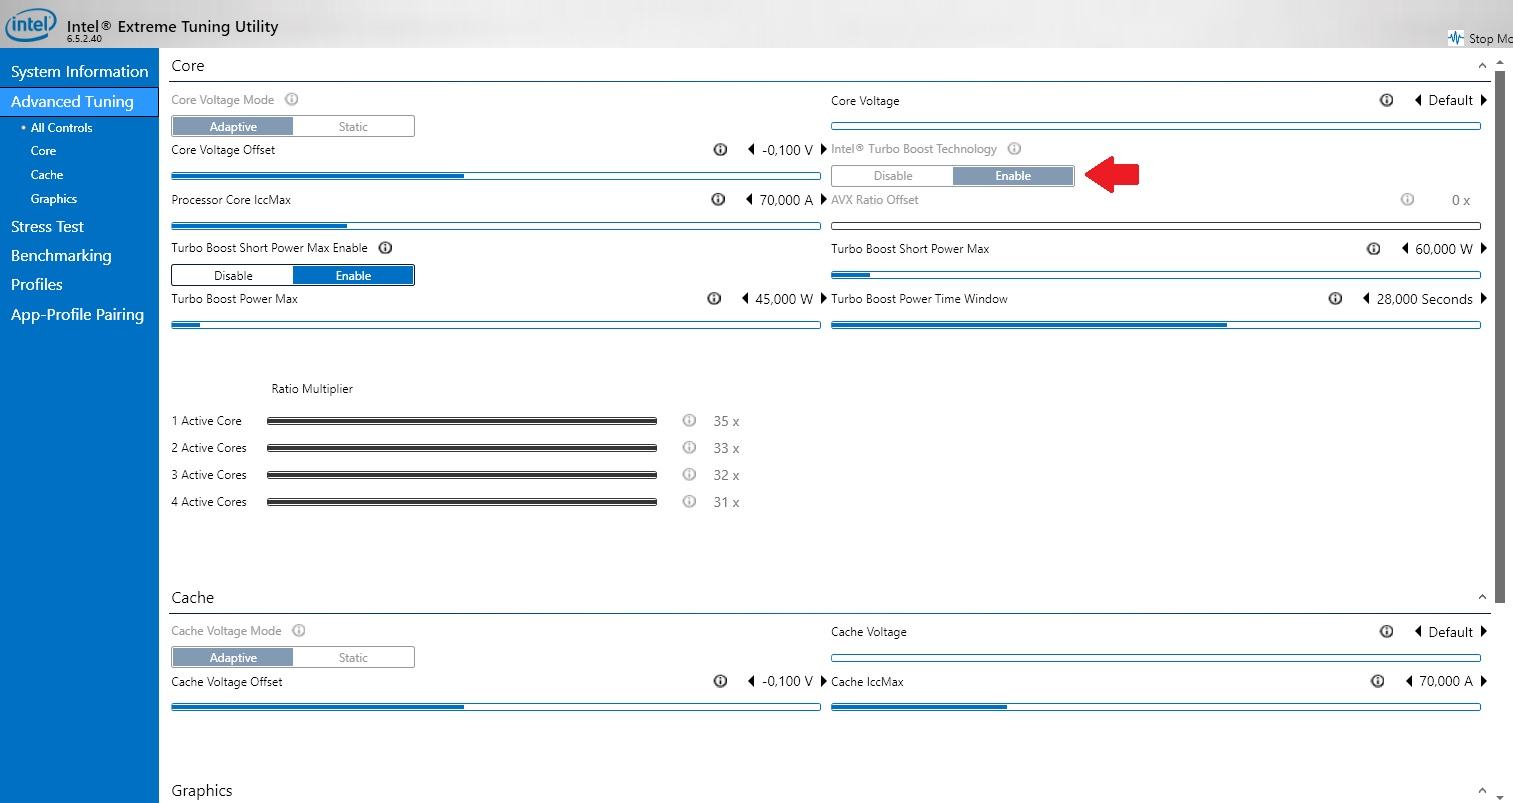Open info icon for Core Voltage Mode
1513x803 pixels.
coord(292,99)
